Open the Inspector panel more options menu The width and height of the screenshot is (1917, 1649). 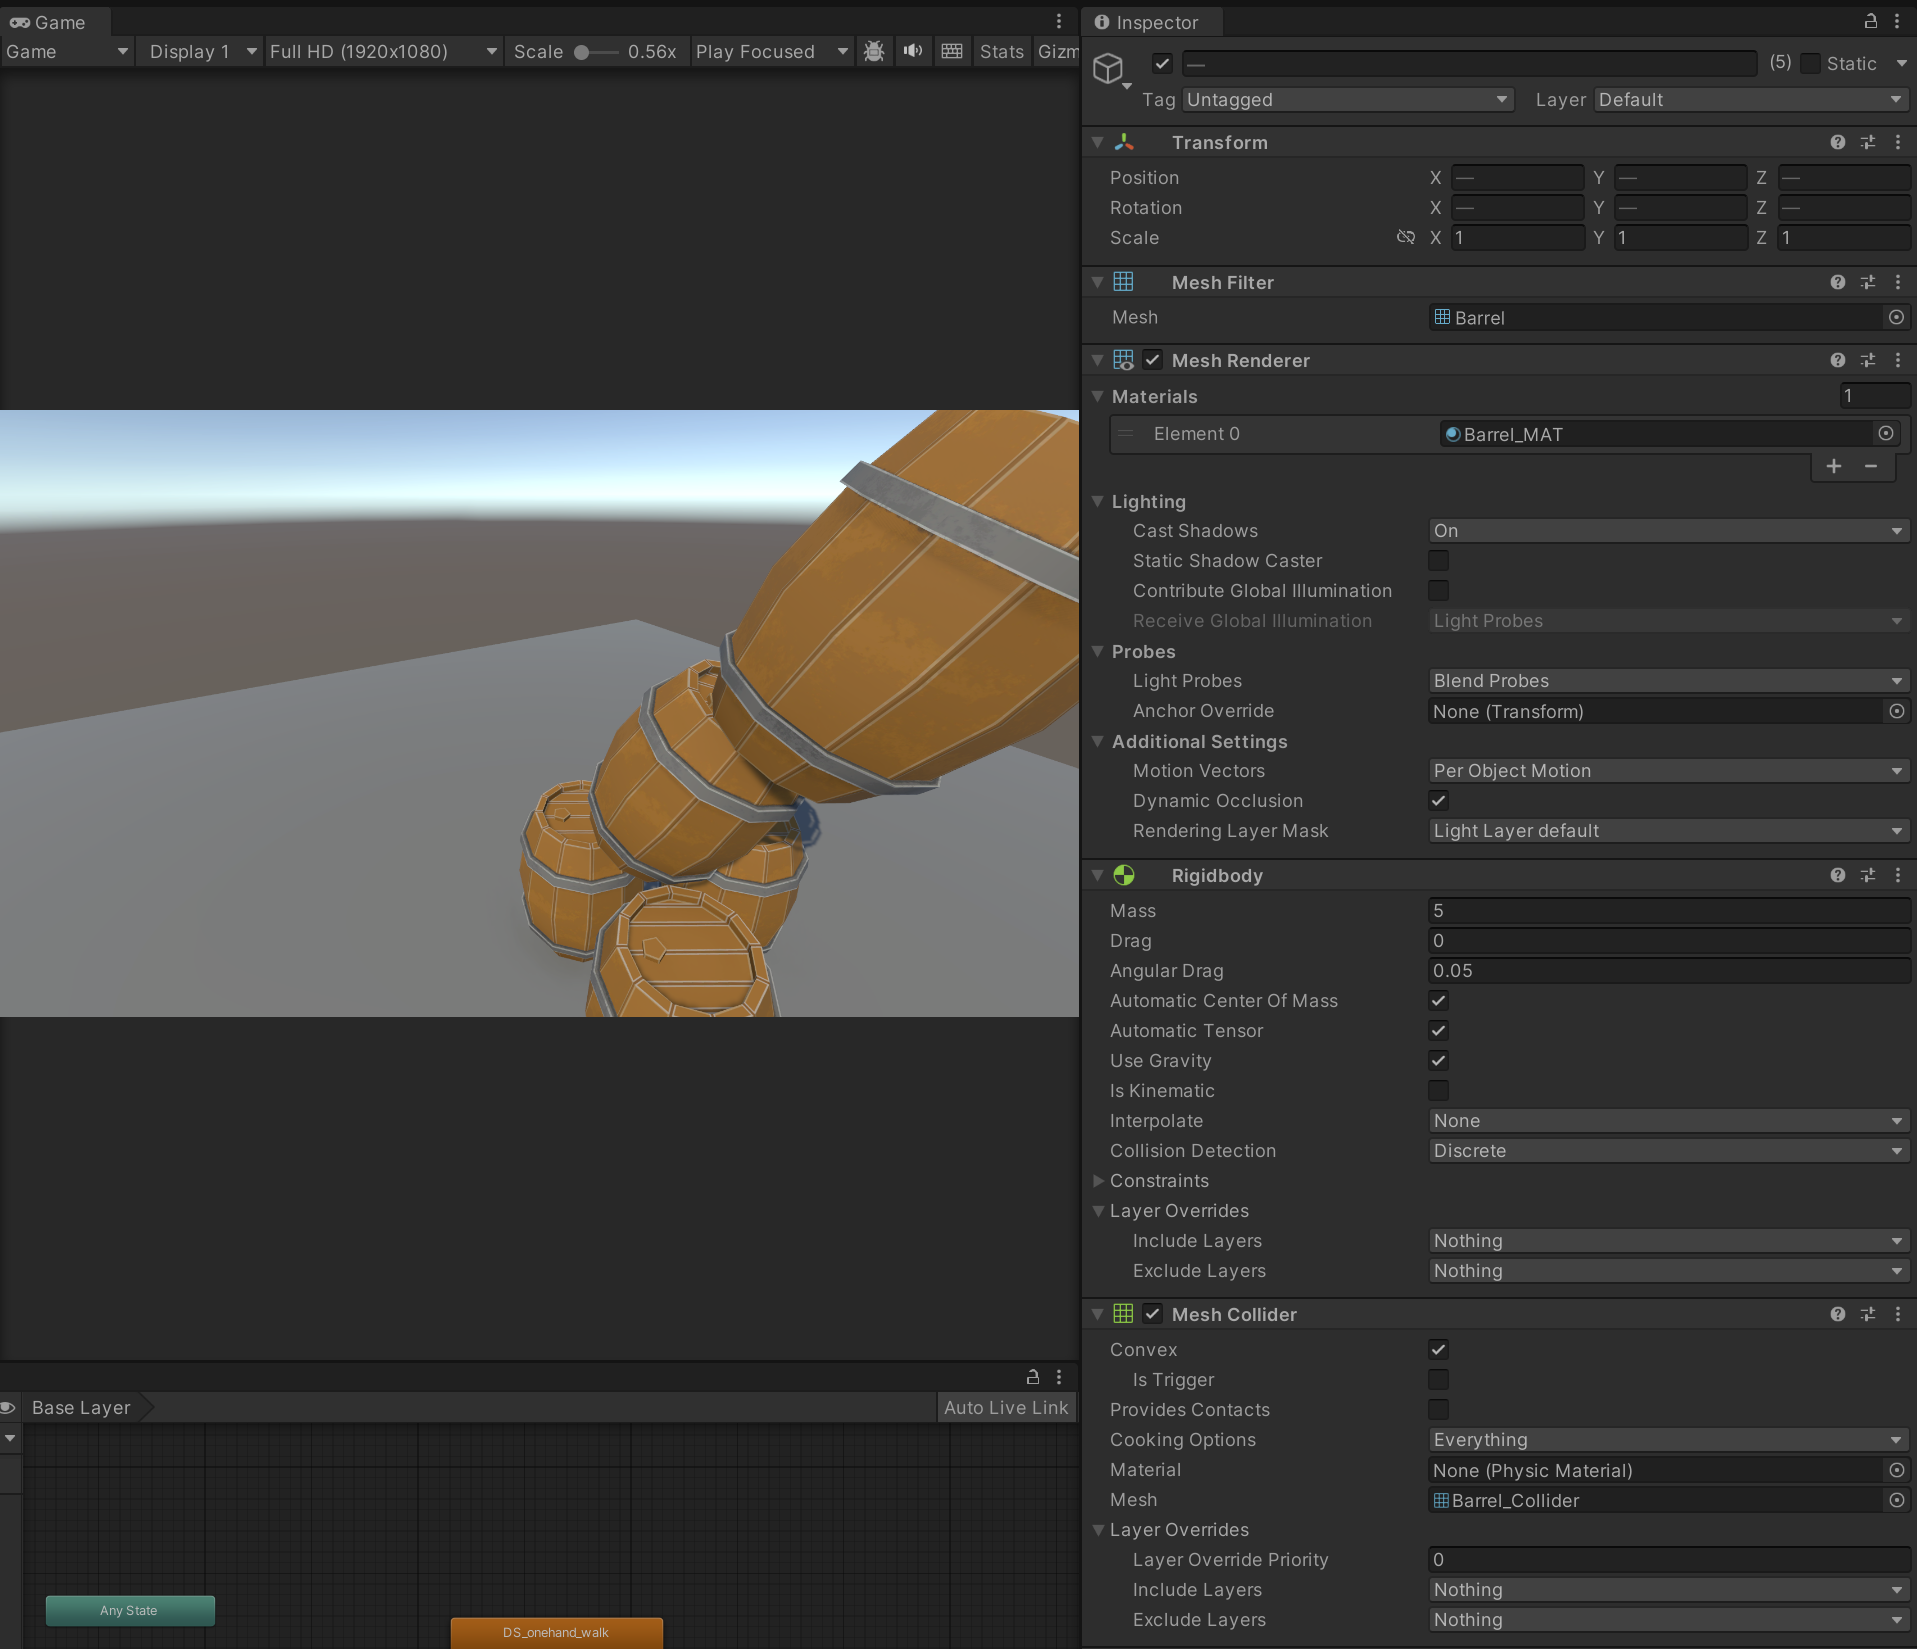coord(1897,21)
